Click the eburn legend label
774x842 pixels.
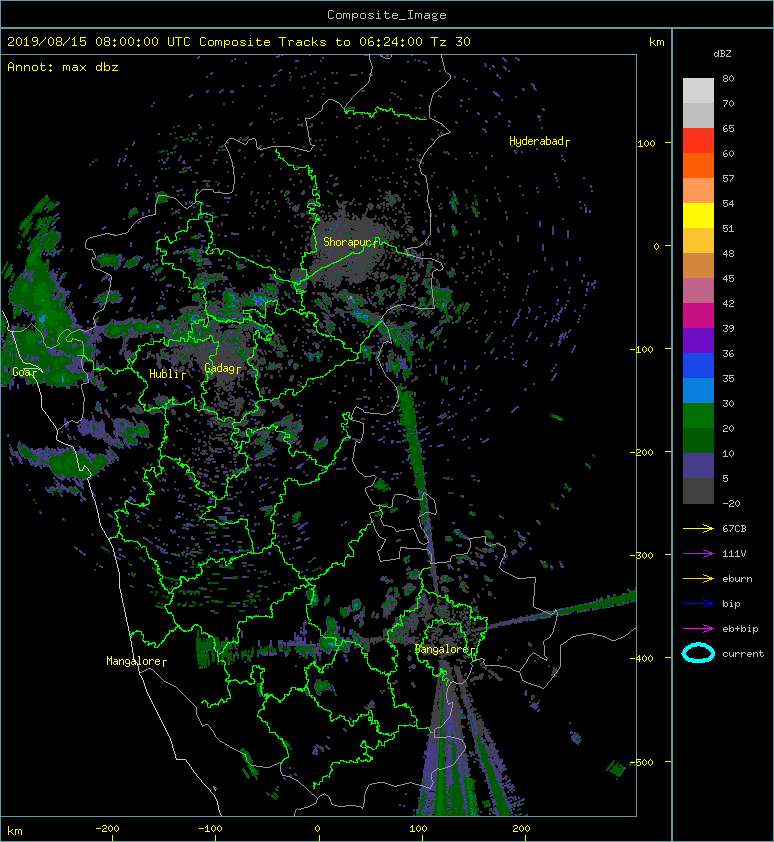pos(737,579)
